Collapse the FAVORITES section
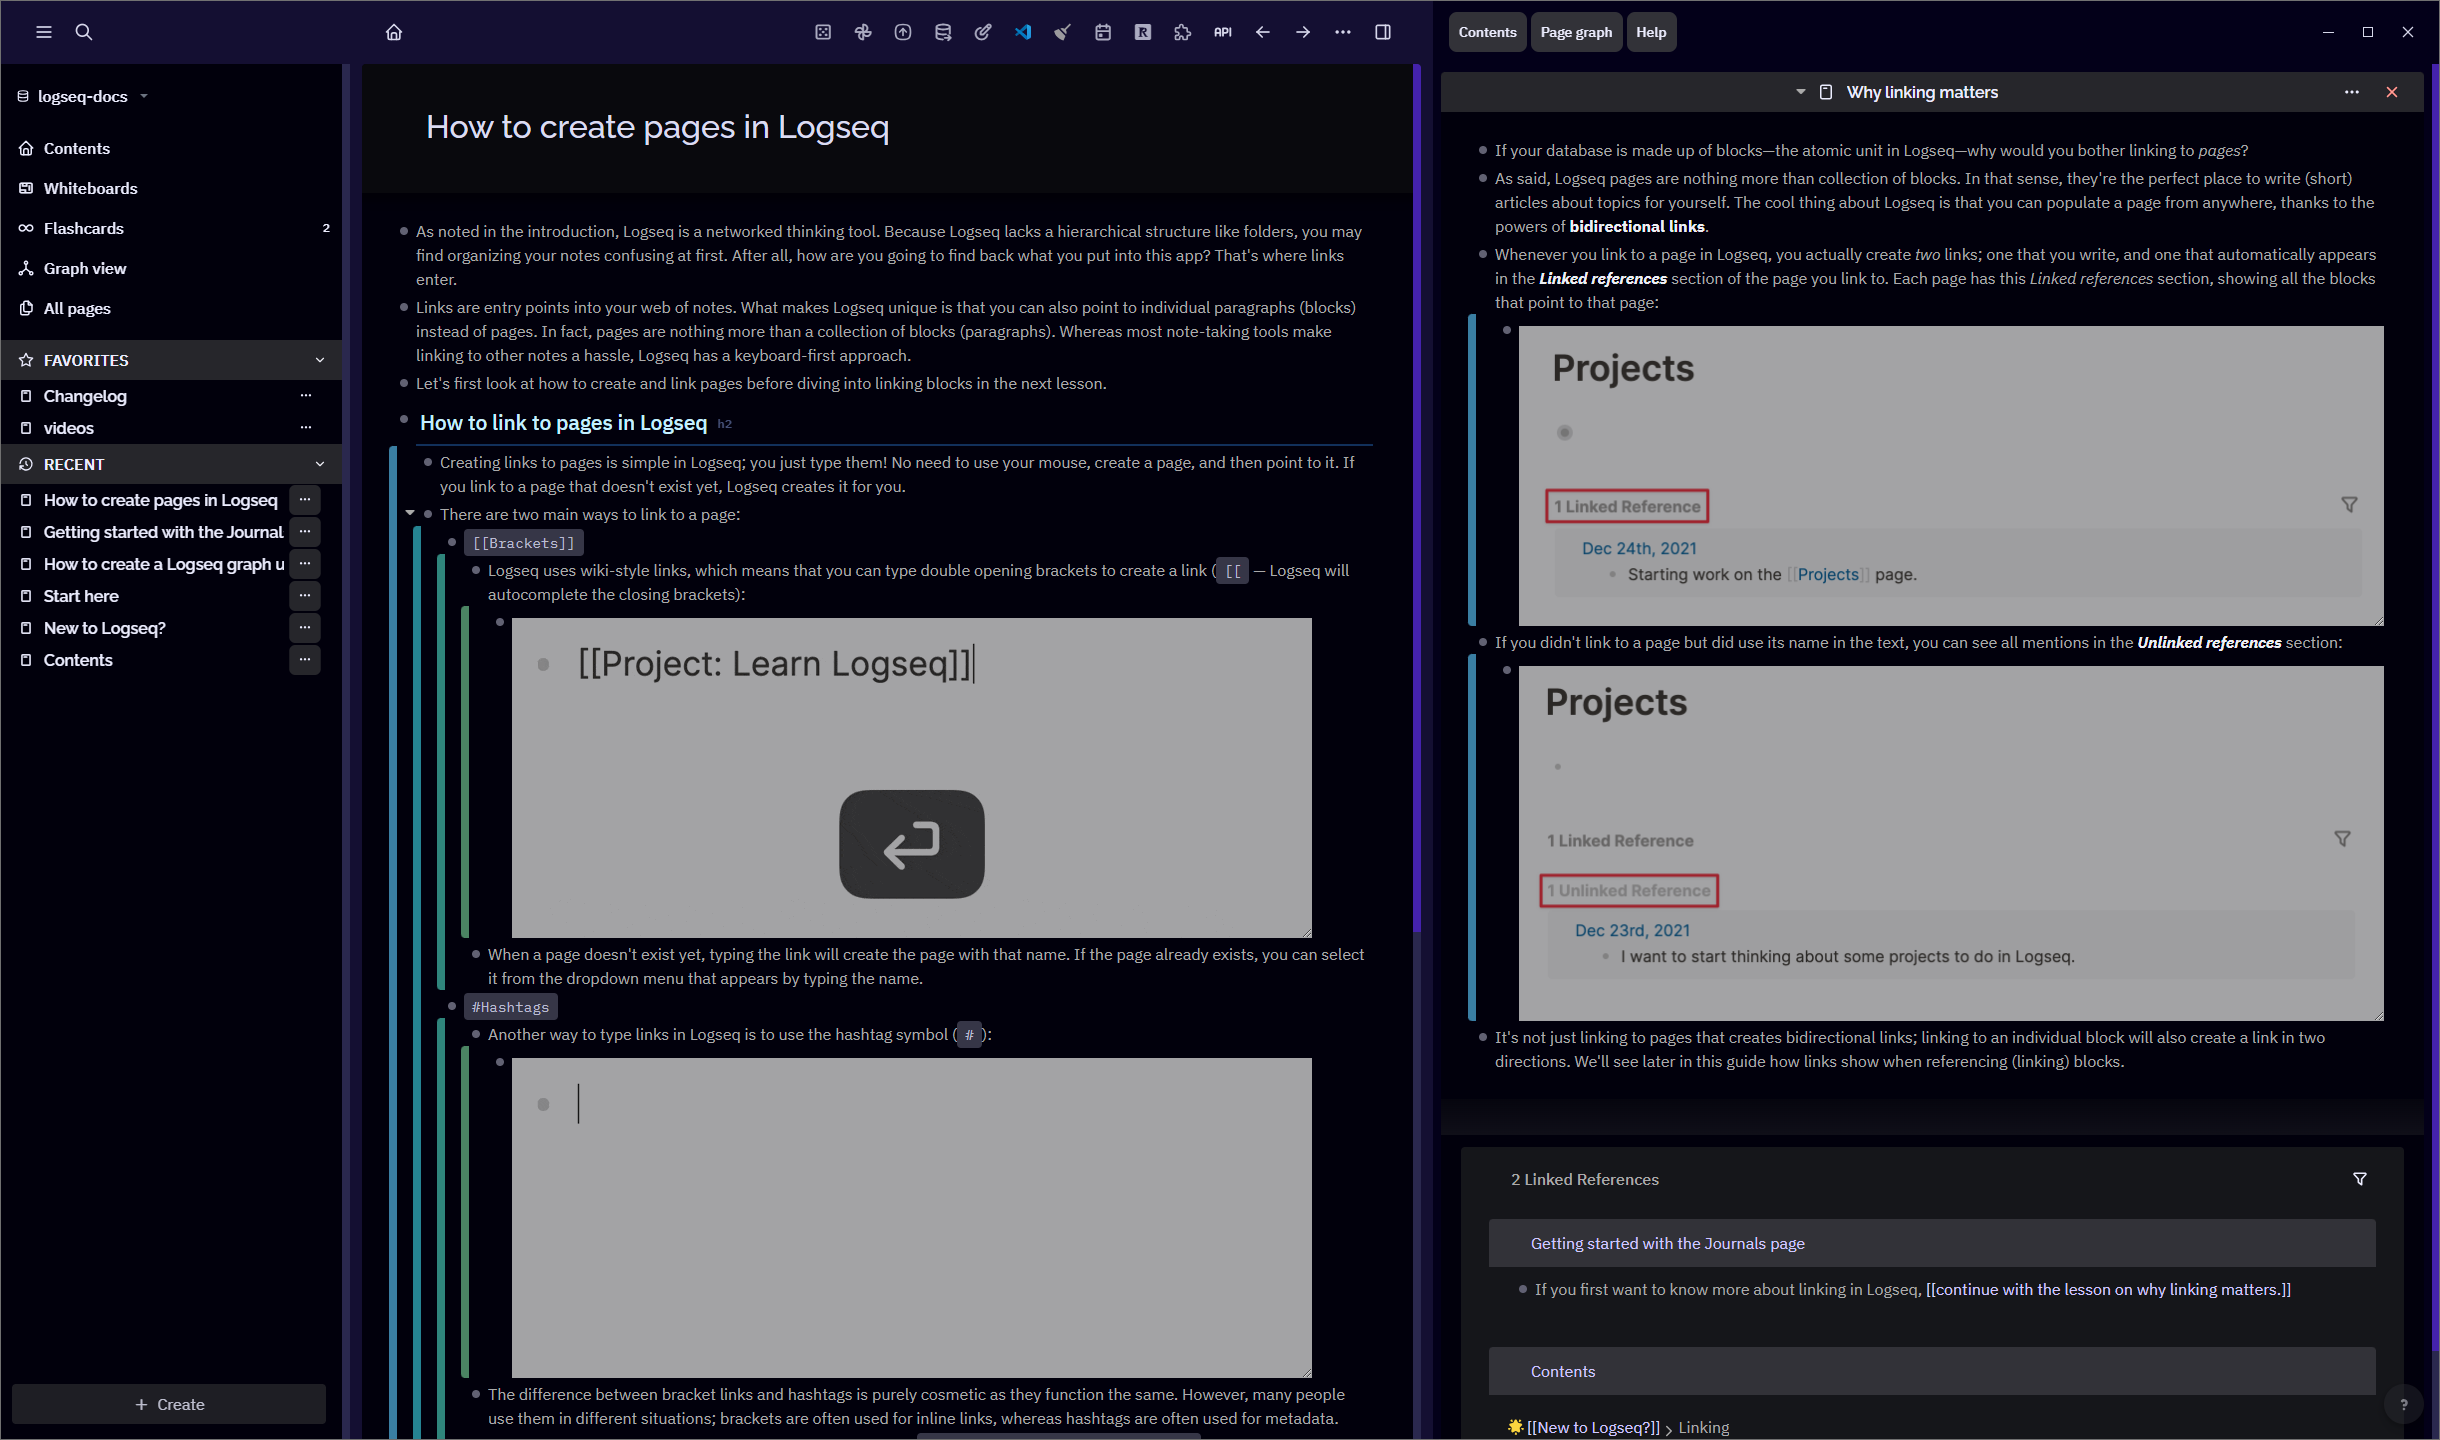The width and height of the screenshot is (2440, 1440). pyautogui.click(x=320, y=360)
